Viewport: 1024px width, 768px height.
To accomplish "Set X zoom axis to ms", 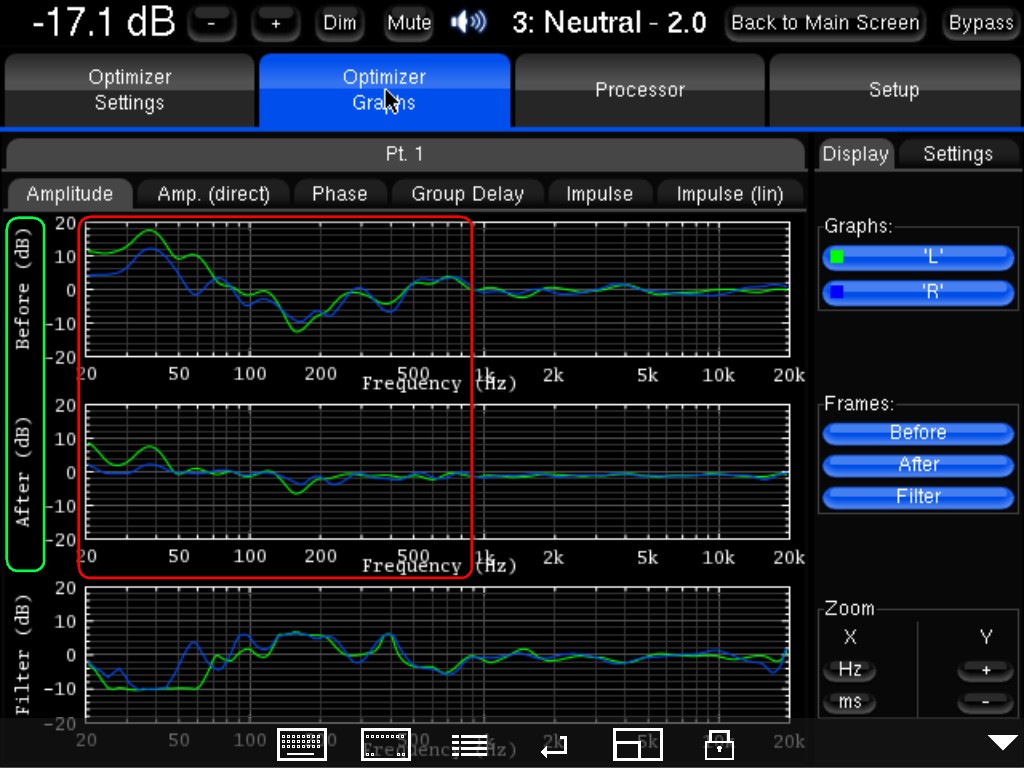I will coord(850,702).
